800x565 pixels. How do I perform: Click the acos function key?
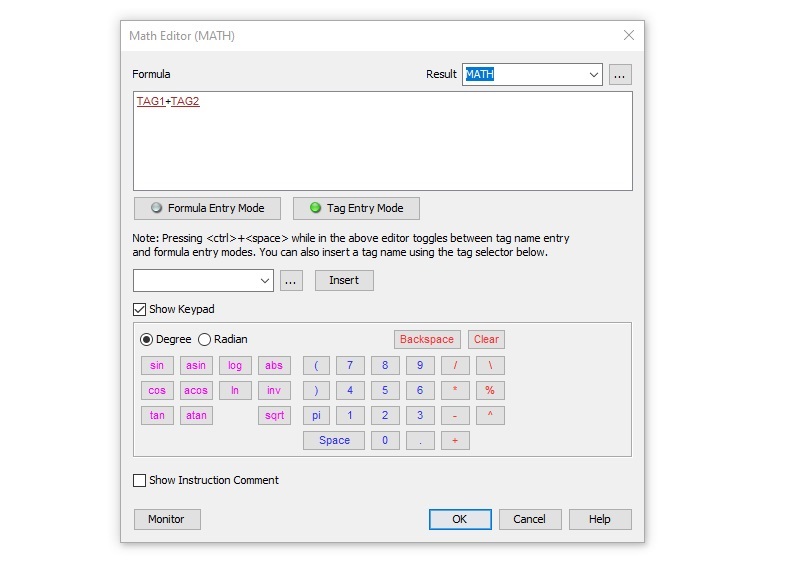pyautogui.click(x=196, y=390)
